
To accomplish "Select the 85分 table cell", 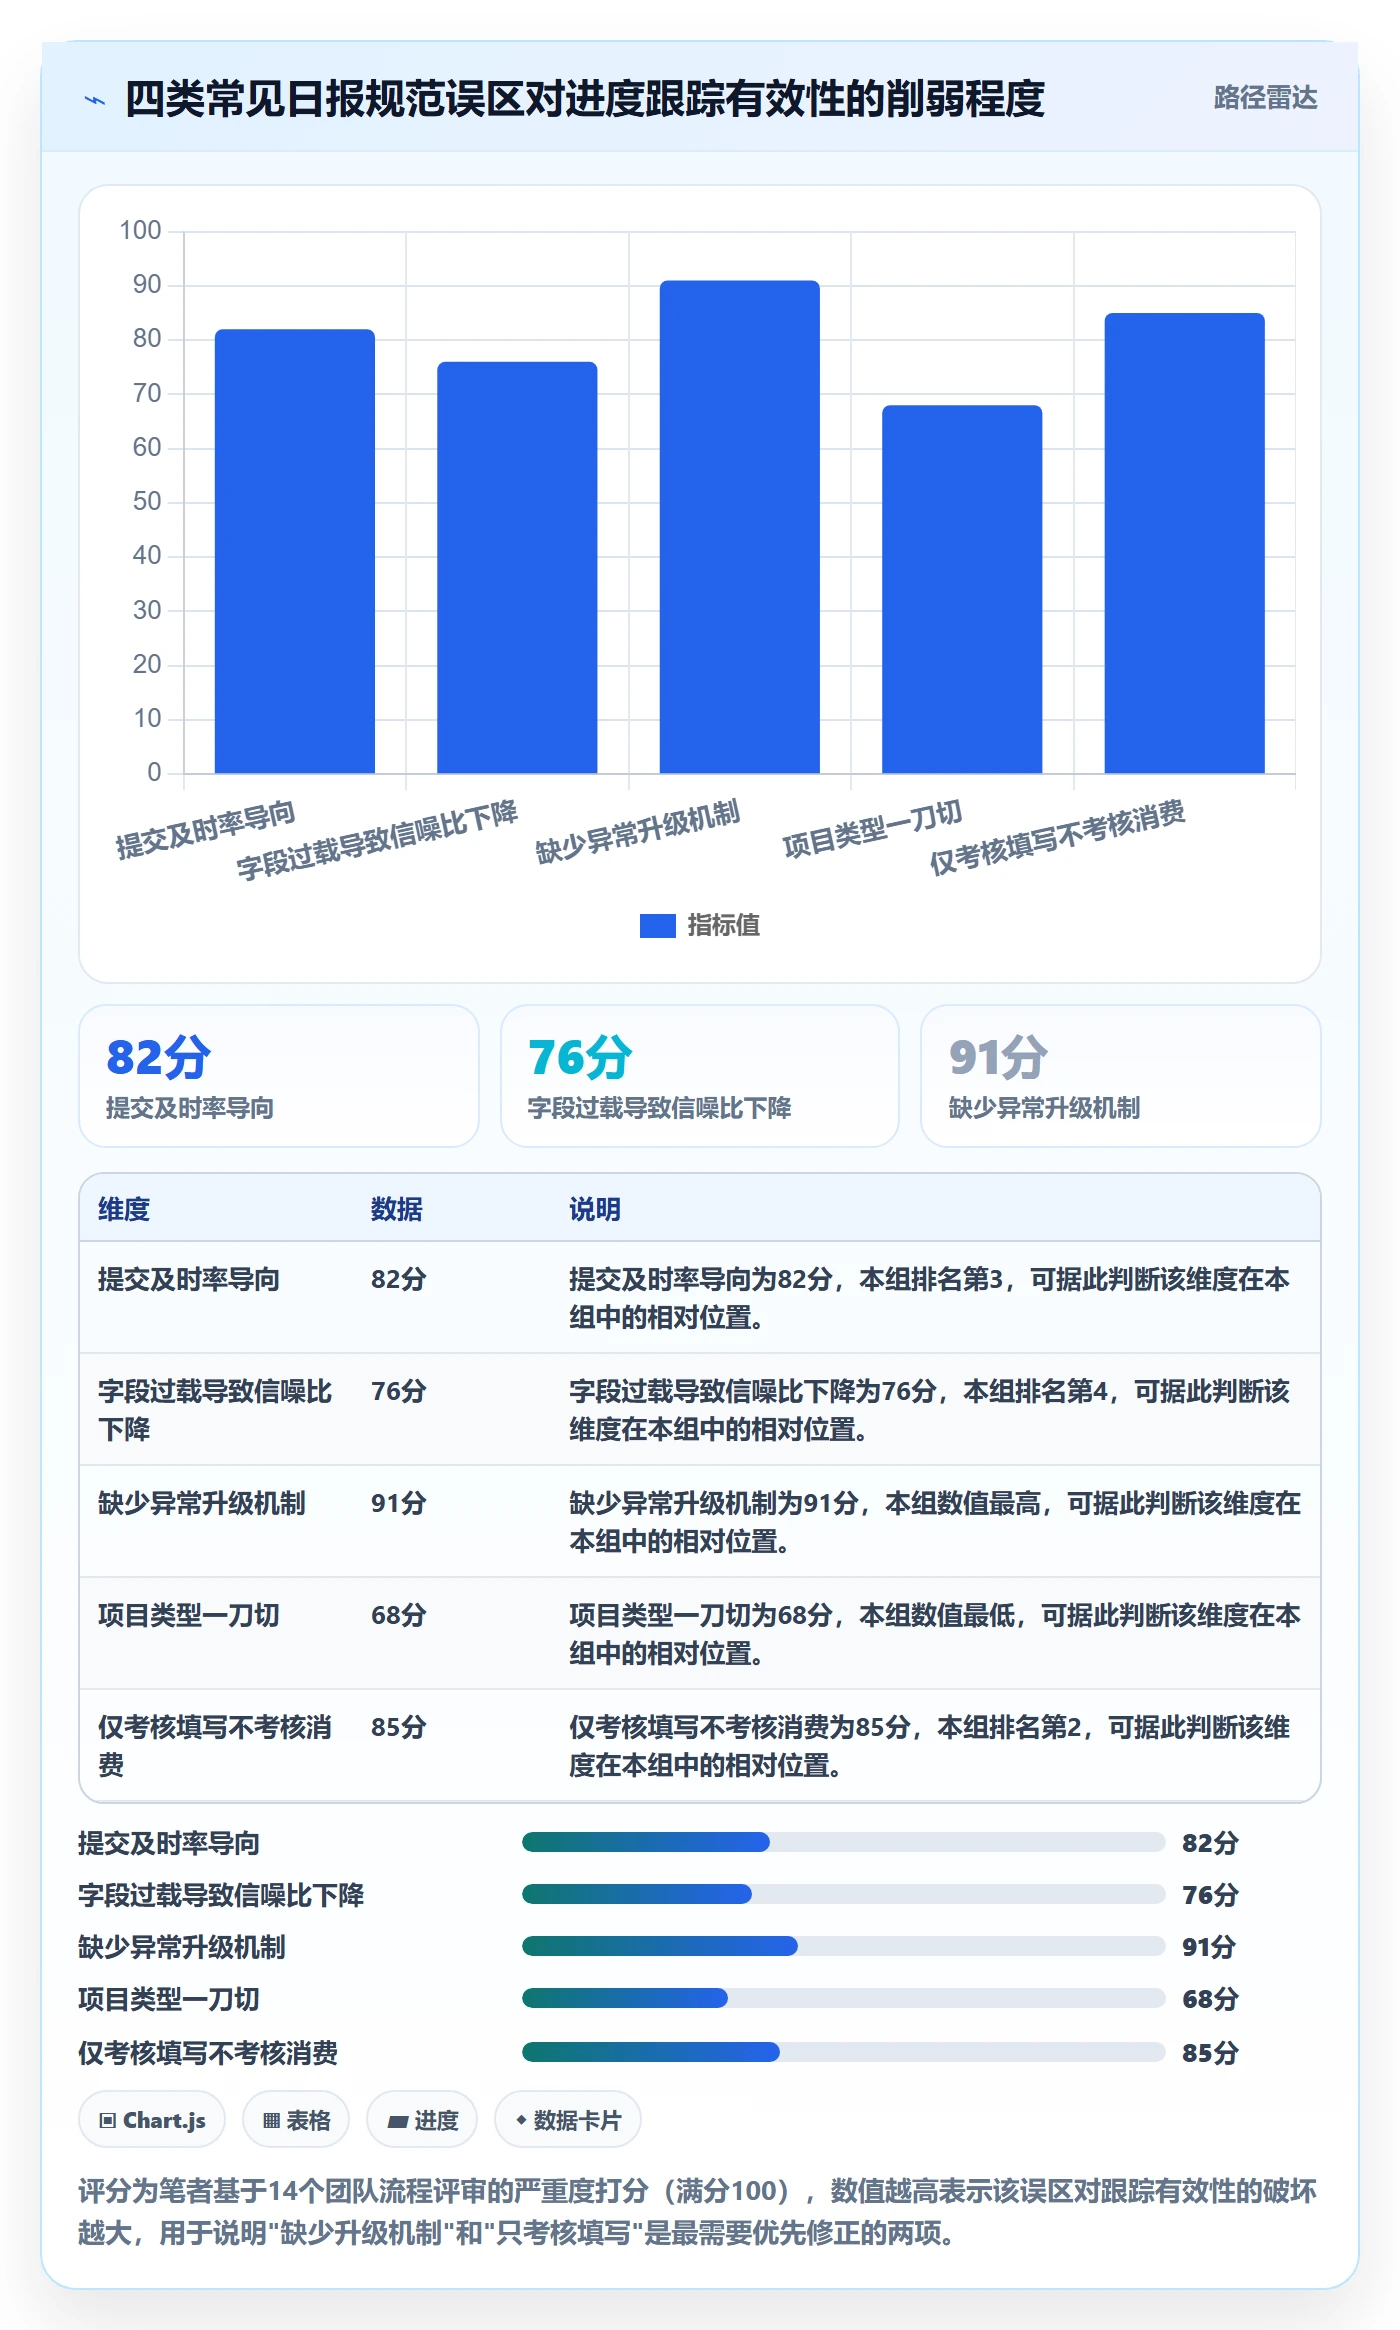I will [x=399, y=1727].
